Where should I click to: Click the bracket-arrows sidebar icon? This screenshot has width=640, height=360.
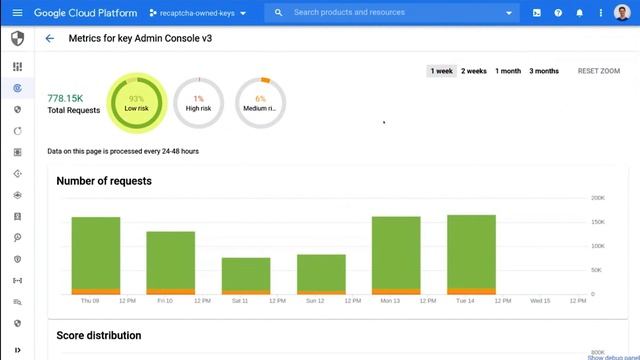click(17, 280)
